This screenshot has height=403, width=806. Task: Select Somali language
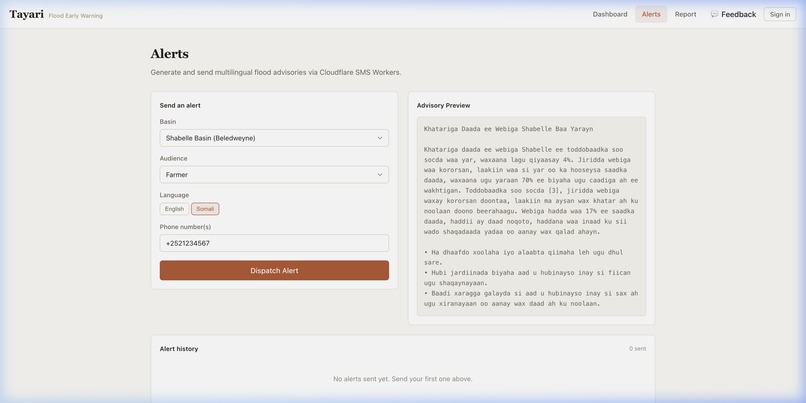(205, 209)
